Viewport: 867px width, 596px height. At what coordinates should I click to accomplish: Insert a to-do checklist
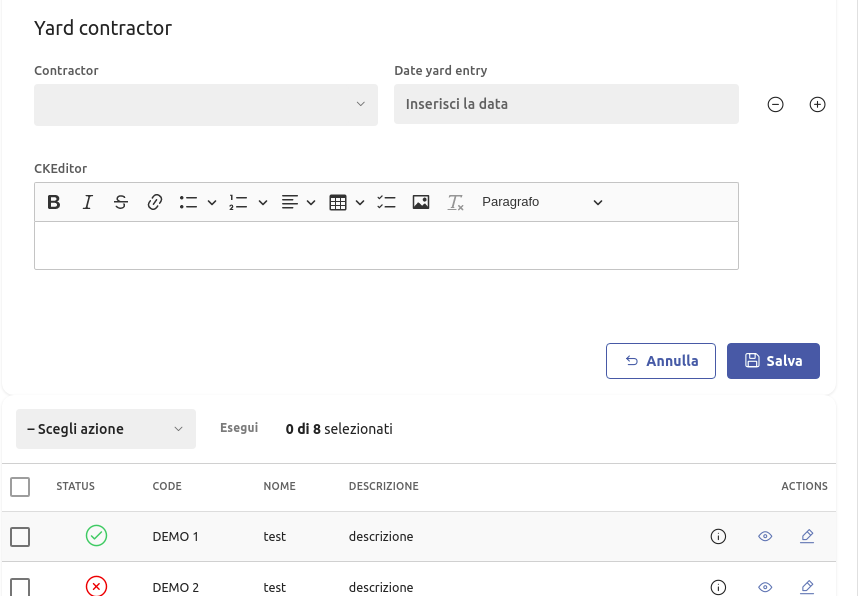click(x=387, y=202)
